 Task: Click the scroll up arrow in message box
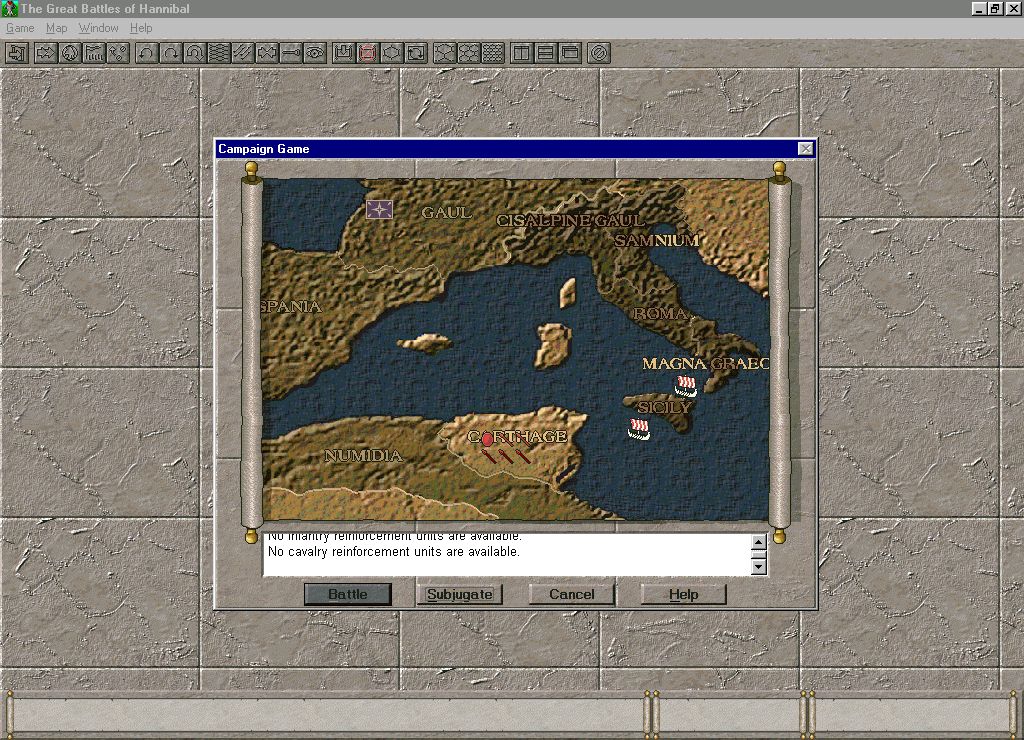(x=758, y=542)
